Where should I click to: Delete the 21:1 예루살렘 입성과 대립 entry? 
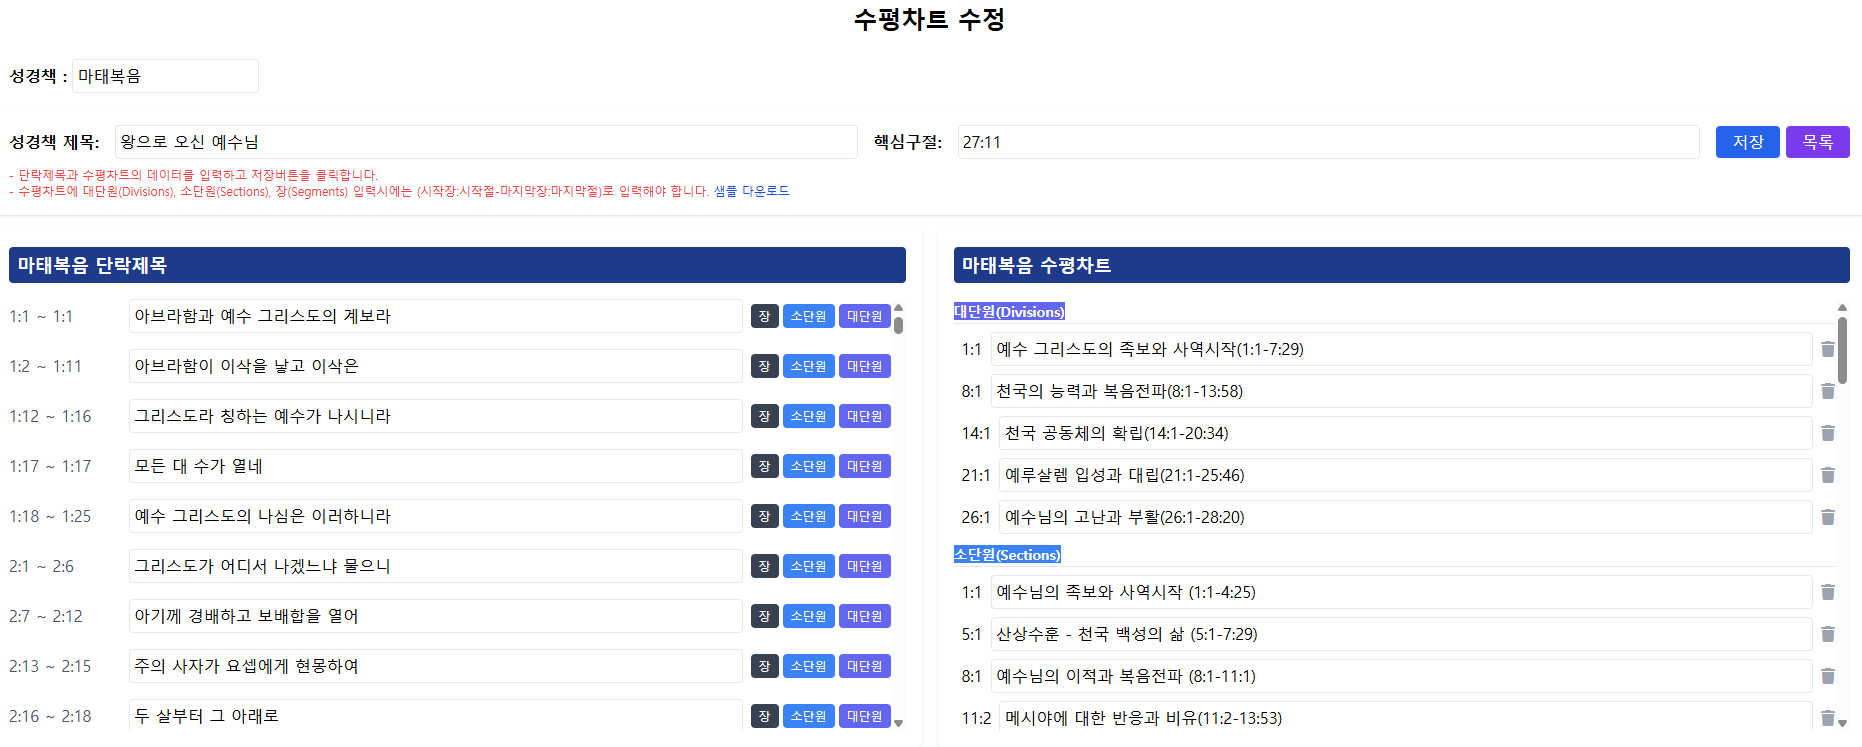point(1827,475)
